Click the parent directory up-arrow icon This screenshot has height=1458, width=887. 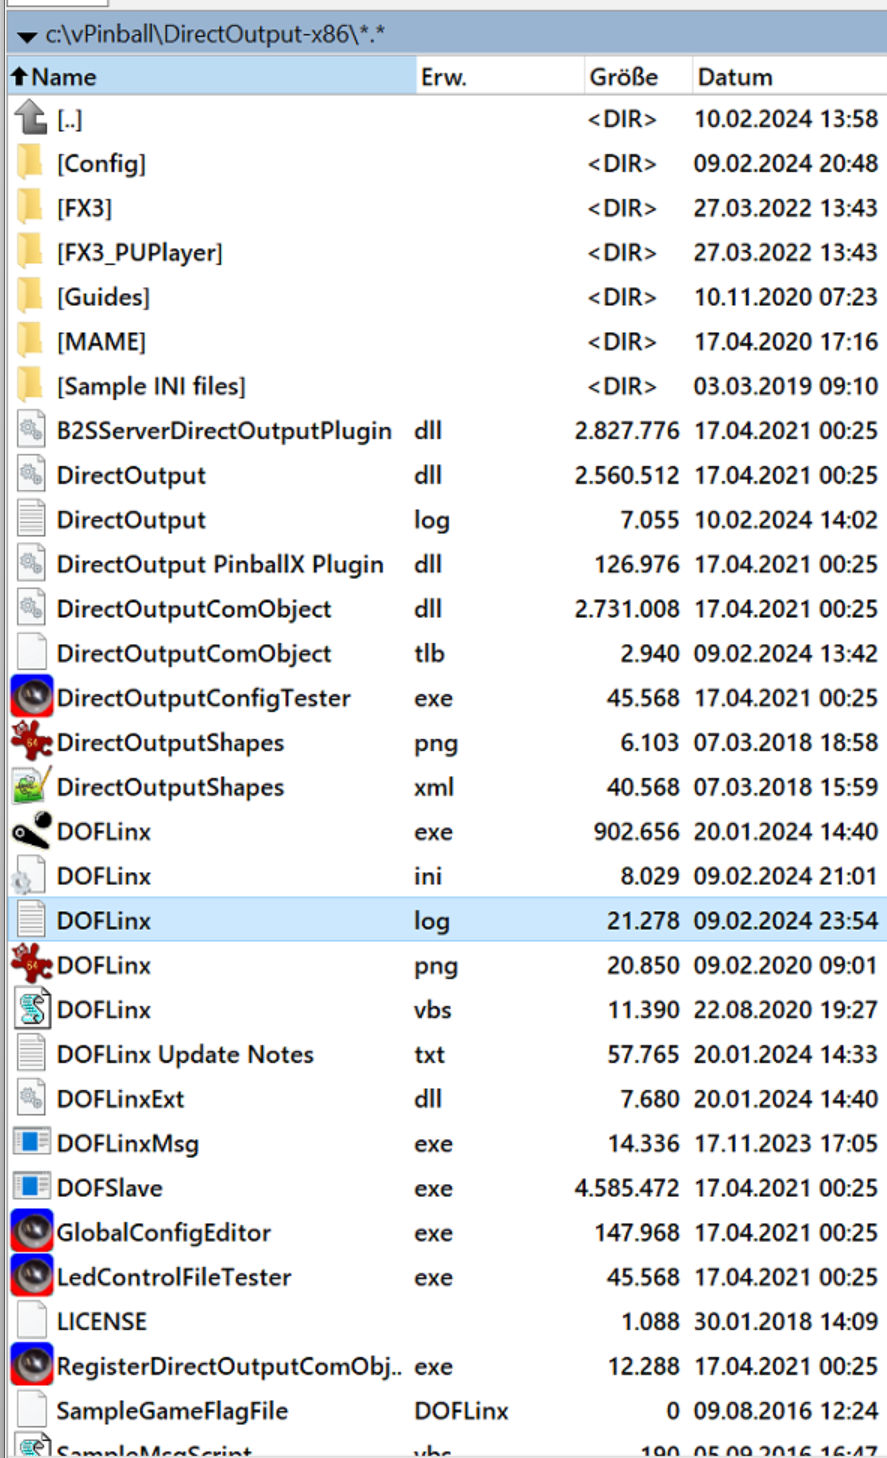31,119
